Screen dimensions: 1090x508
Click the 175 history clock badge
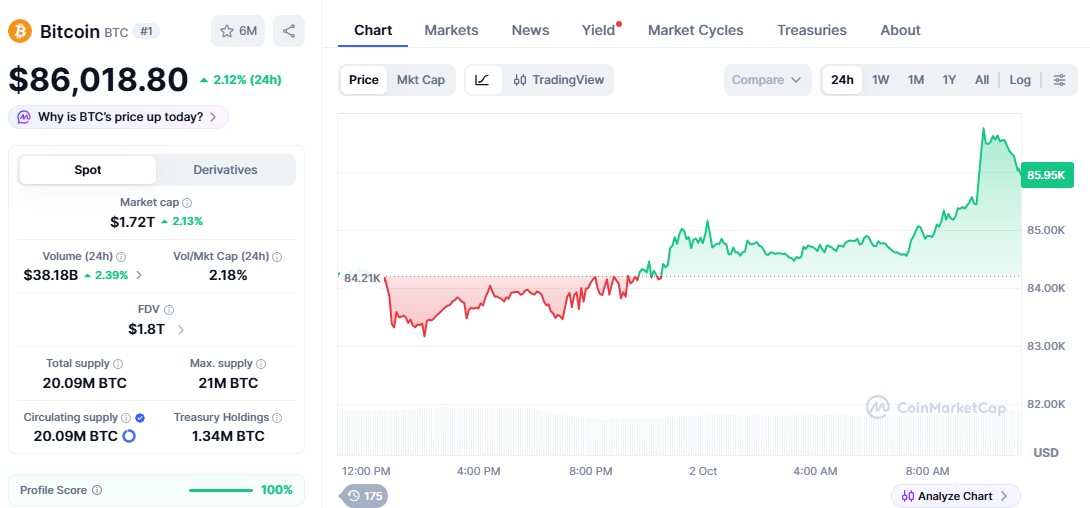click(x=364, y=495)
